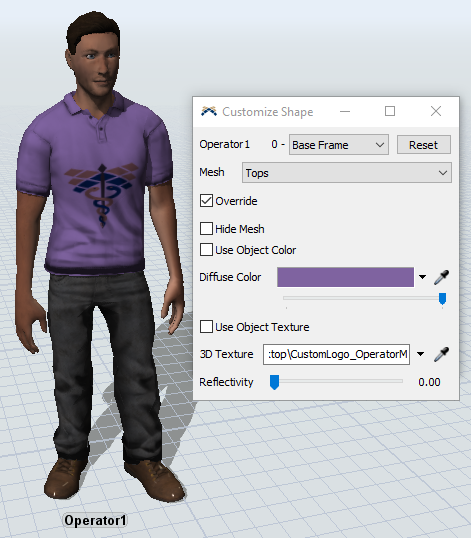Screen dimensions: 471x538
Task: Click the FlexSim logo in title bar
Action: [x=209, y=112]
